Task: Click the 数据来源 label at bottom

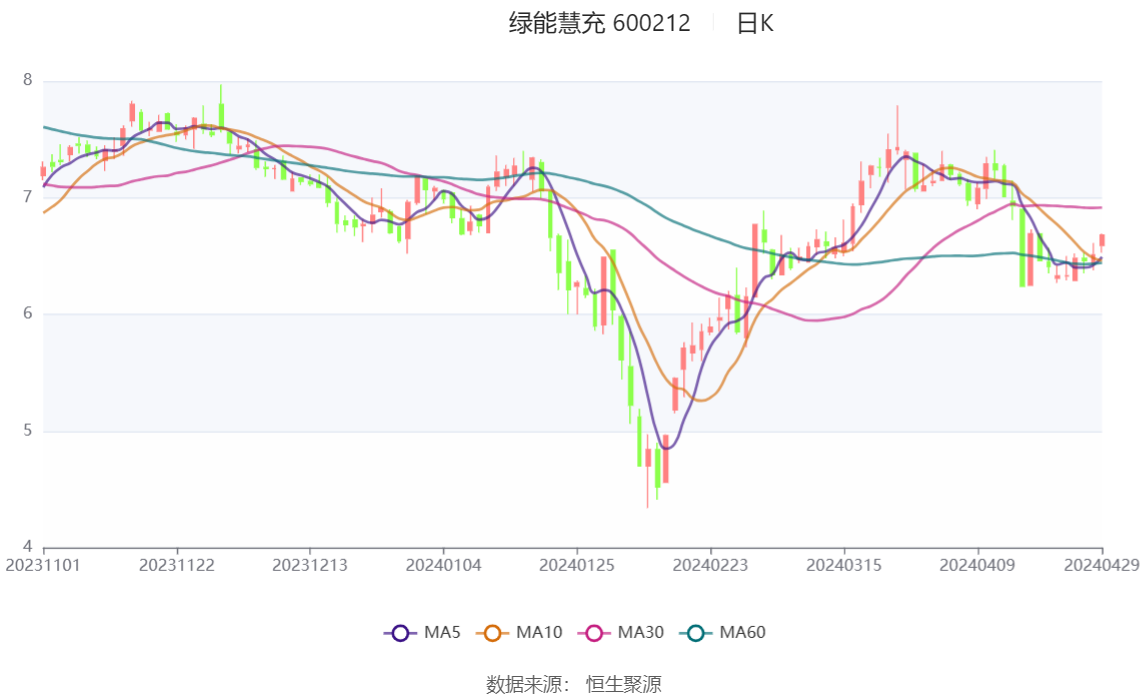Action: pos(527,685)
